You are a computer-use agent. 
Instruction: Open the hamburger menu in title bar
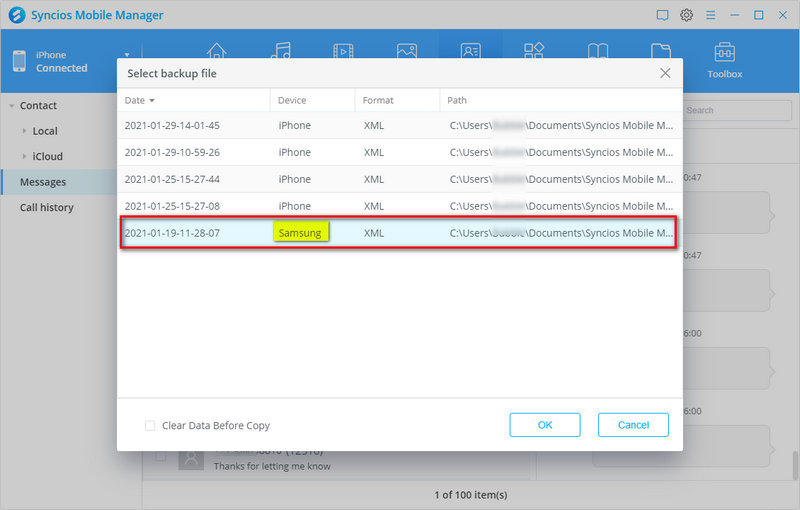pos(710,15)
